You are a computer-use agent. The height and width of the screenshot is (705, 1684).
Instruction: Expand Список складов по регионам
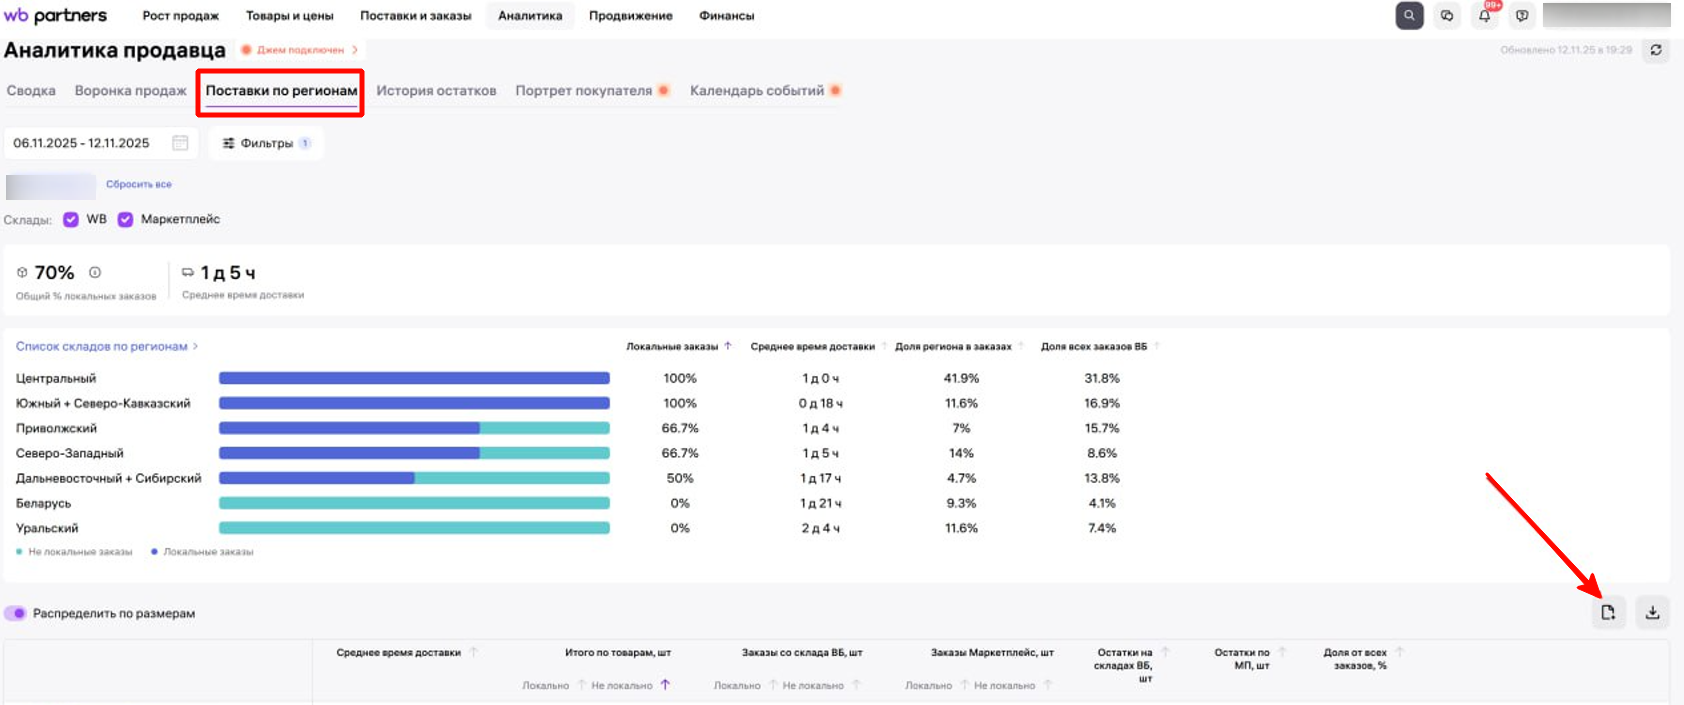point(107,346)
